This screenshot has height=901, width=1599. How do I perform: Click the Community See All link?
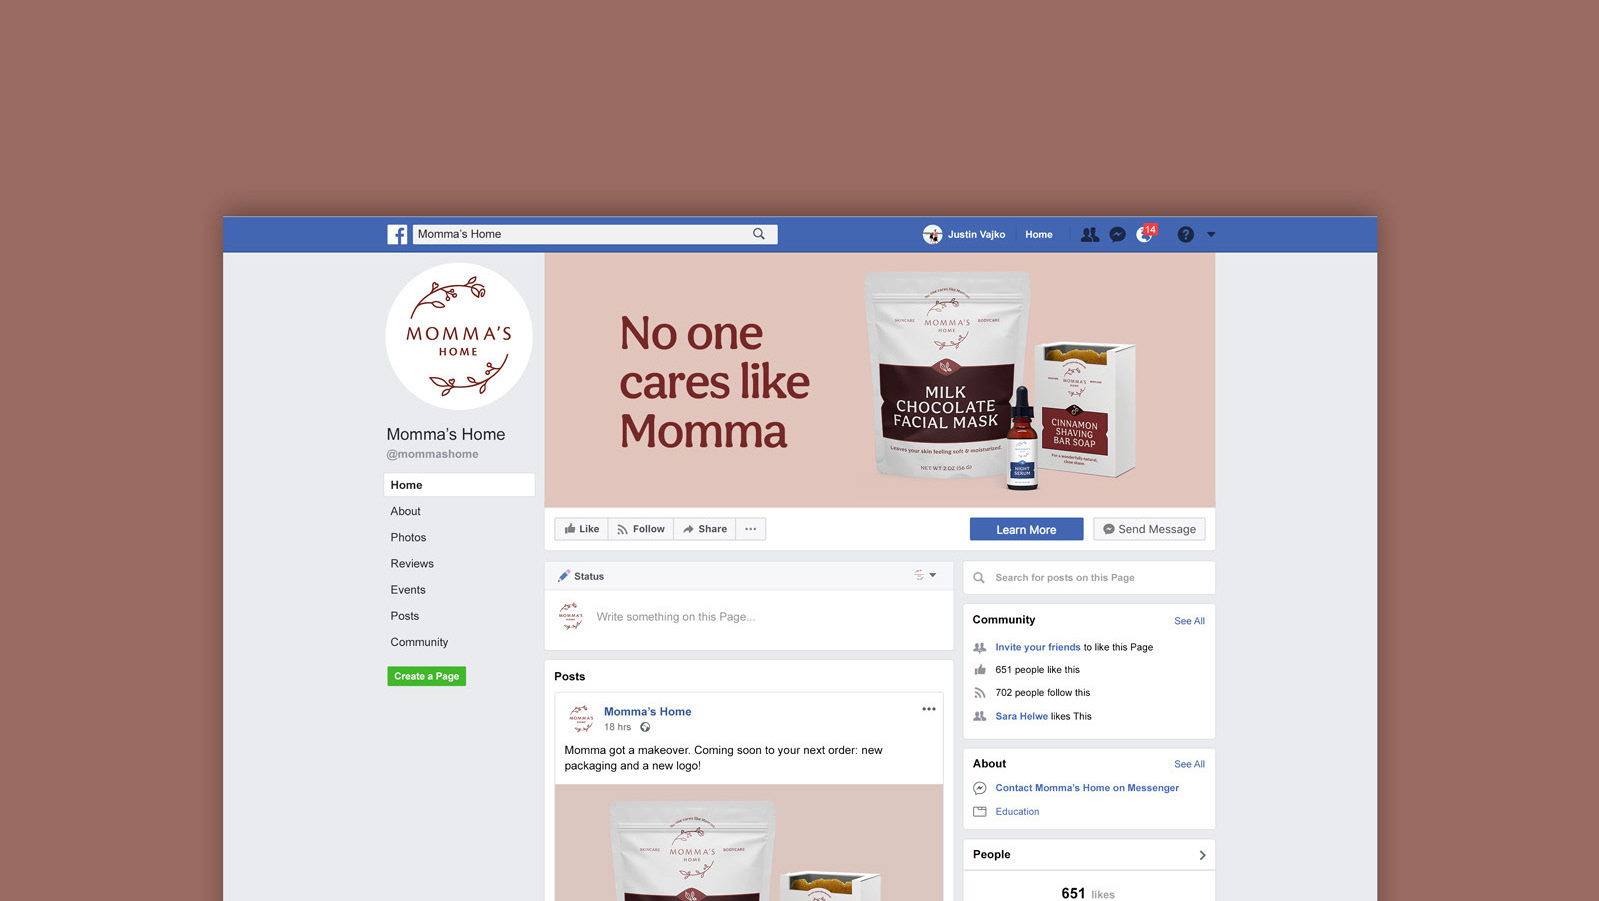(1189, 621)
